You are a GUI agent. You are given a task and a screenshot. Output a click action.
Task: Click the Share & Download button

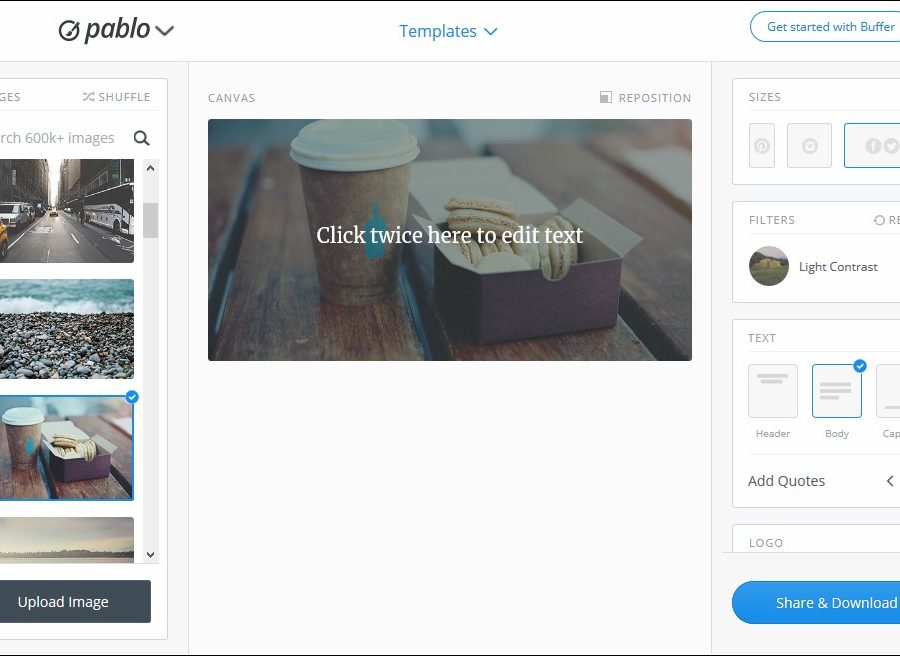click(816, 603)
